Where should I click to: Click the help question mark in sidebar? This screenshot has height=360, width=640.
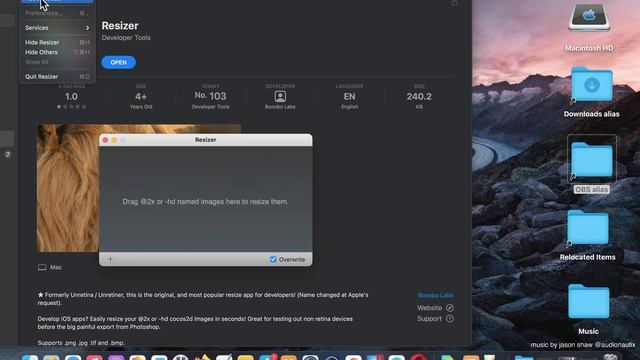(7, 155)
